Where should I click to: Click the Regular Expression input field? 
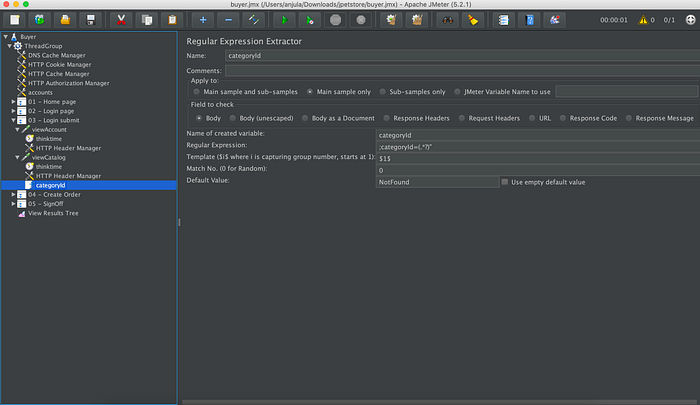pos(538,147)
